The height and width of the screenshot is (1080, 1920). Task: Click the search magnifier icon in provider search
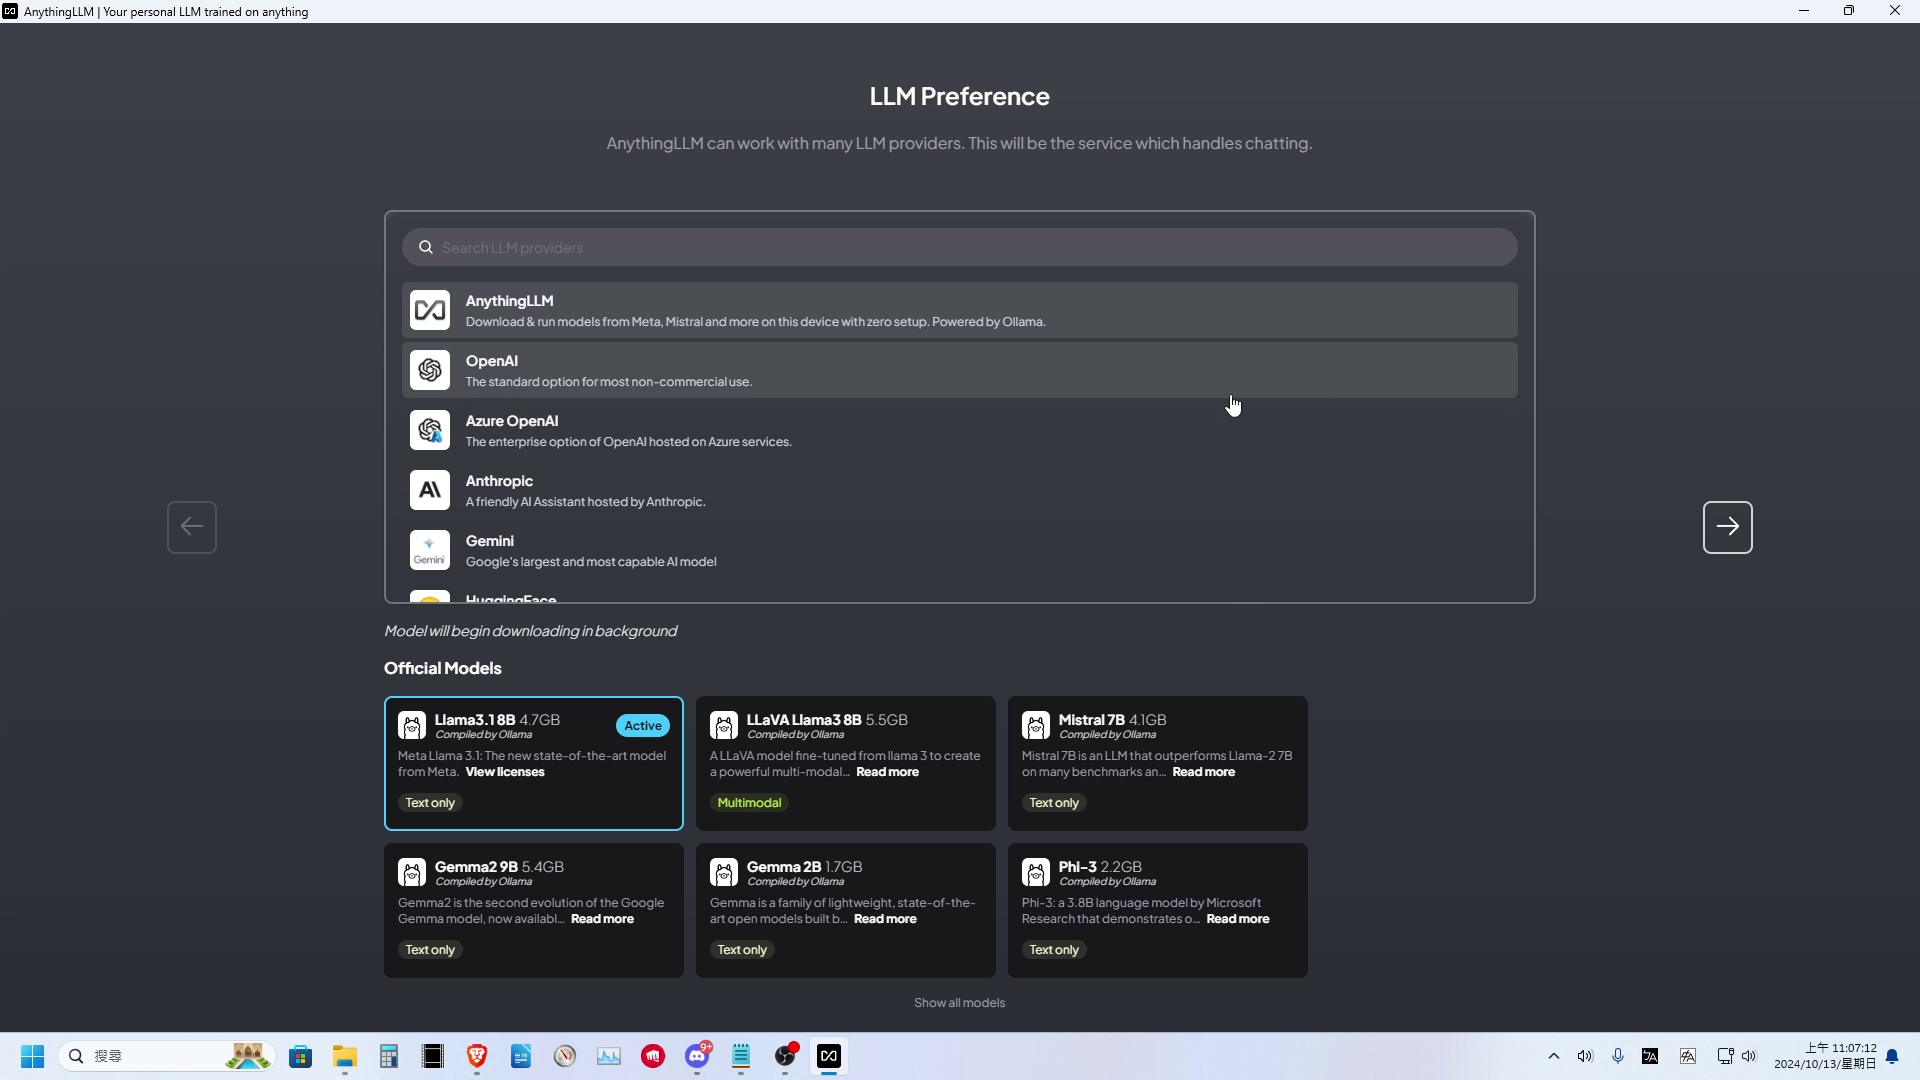[x=426, y=247]
